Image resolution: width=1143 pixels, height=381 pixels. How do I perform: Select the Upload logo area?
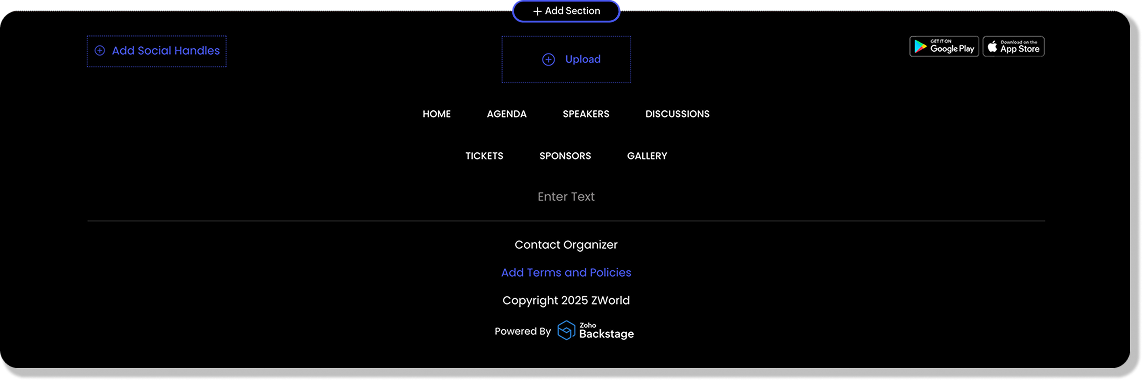click(x=566, y=60)
